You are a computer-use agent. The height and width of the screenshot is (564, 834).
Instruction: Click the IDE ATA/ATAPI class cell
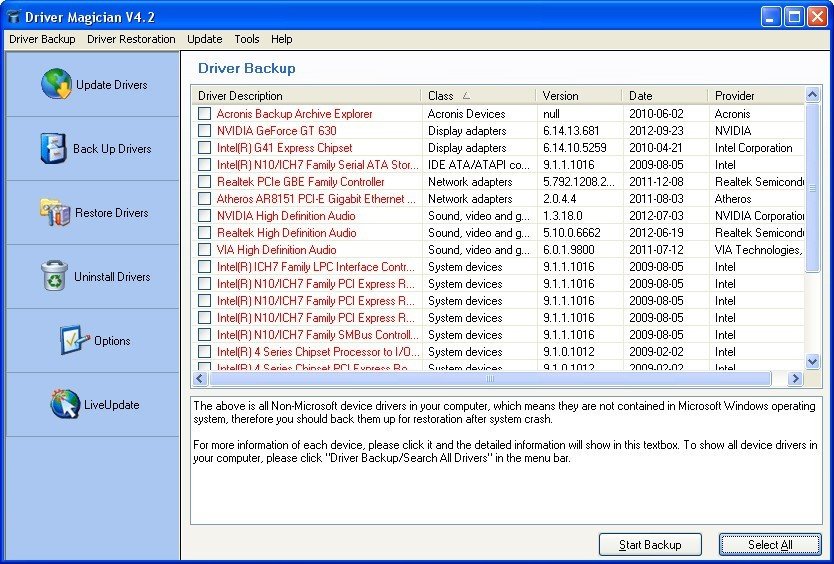(479, 164)
